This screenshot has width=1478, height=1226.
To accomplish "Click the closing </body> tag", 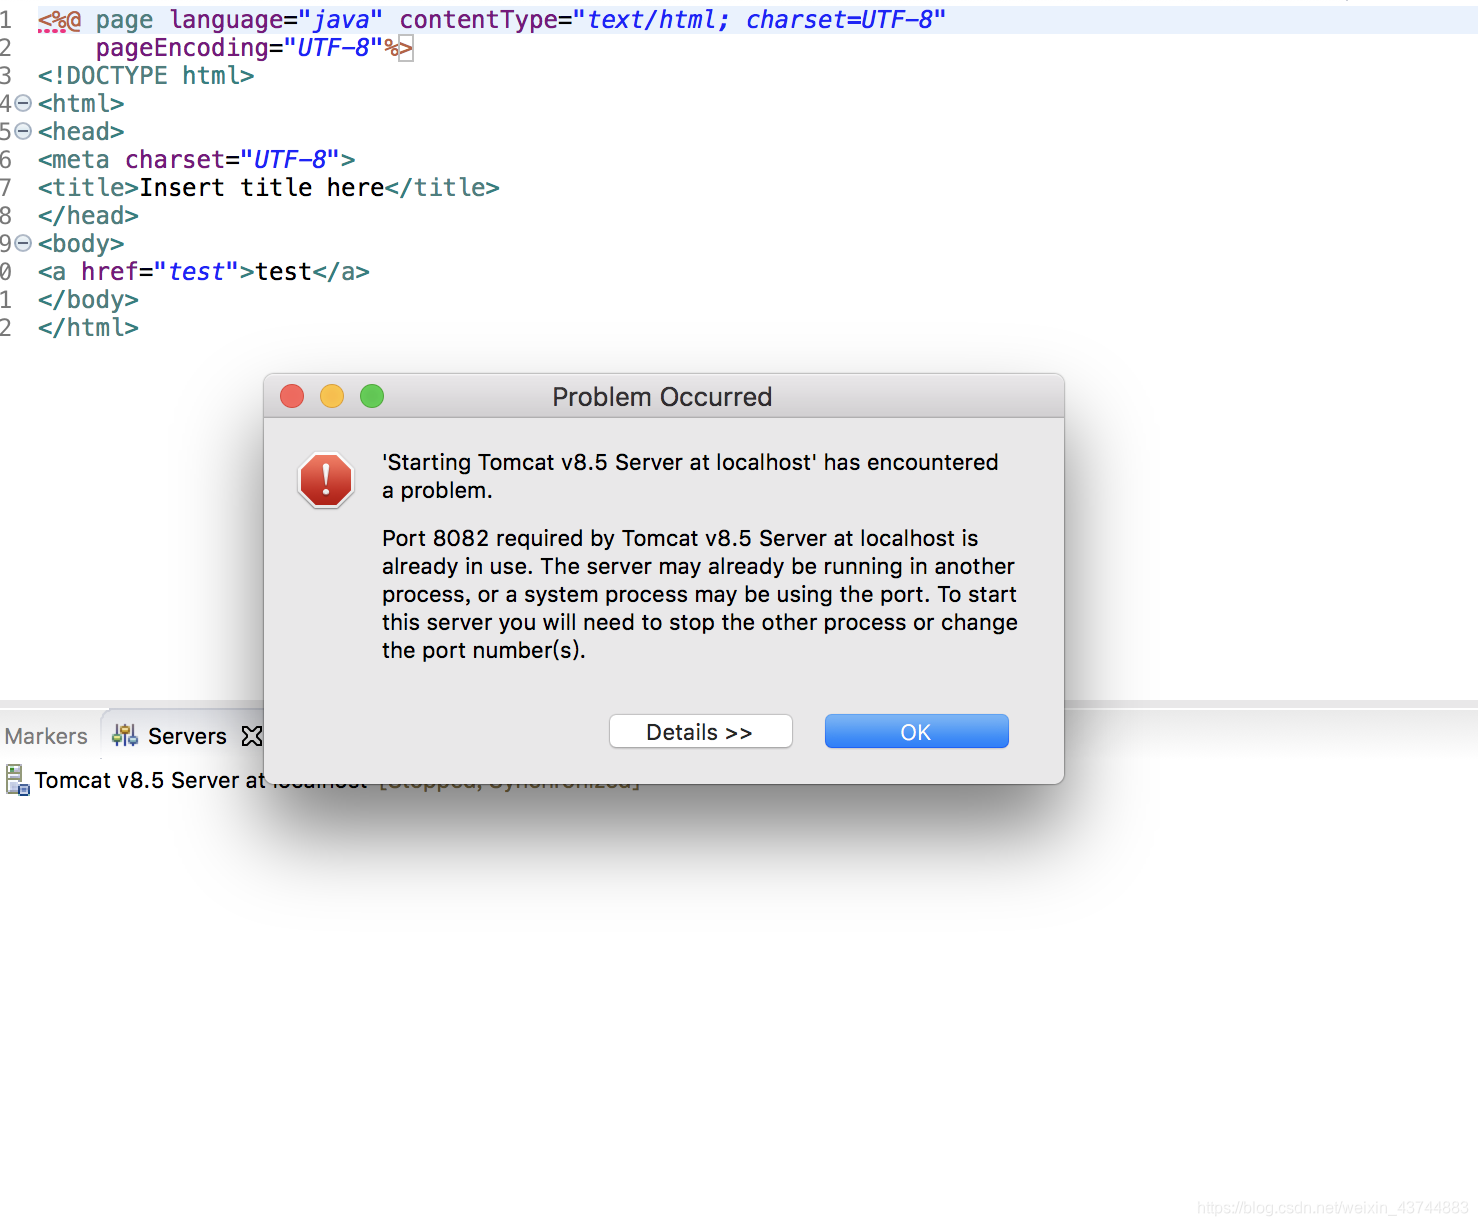I will (x=88, y=299).
